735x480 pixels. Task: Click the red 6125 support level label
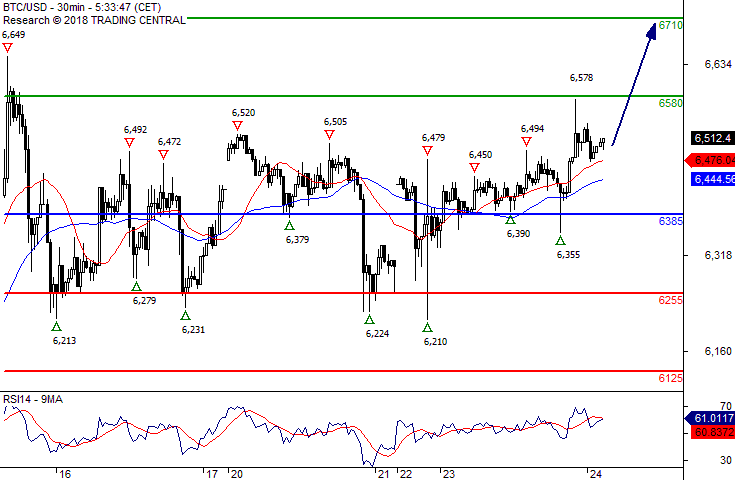click(670, 378)
